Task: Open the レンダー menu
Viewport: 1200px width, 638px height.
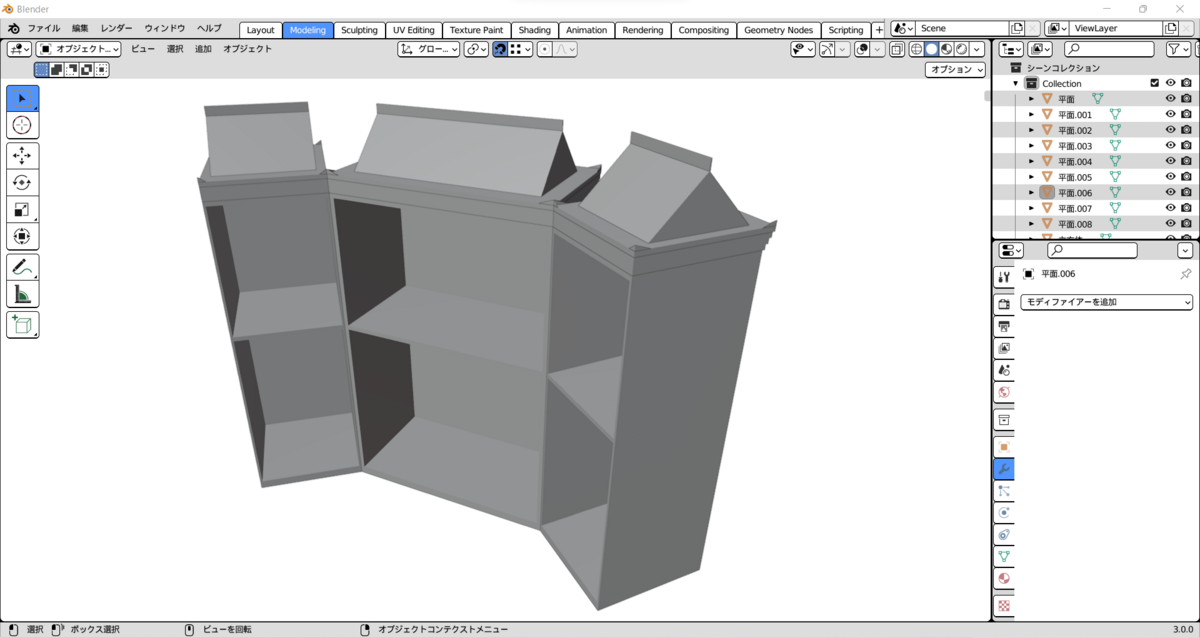Action: (x=116, y=29)
